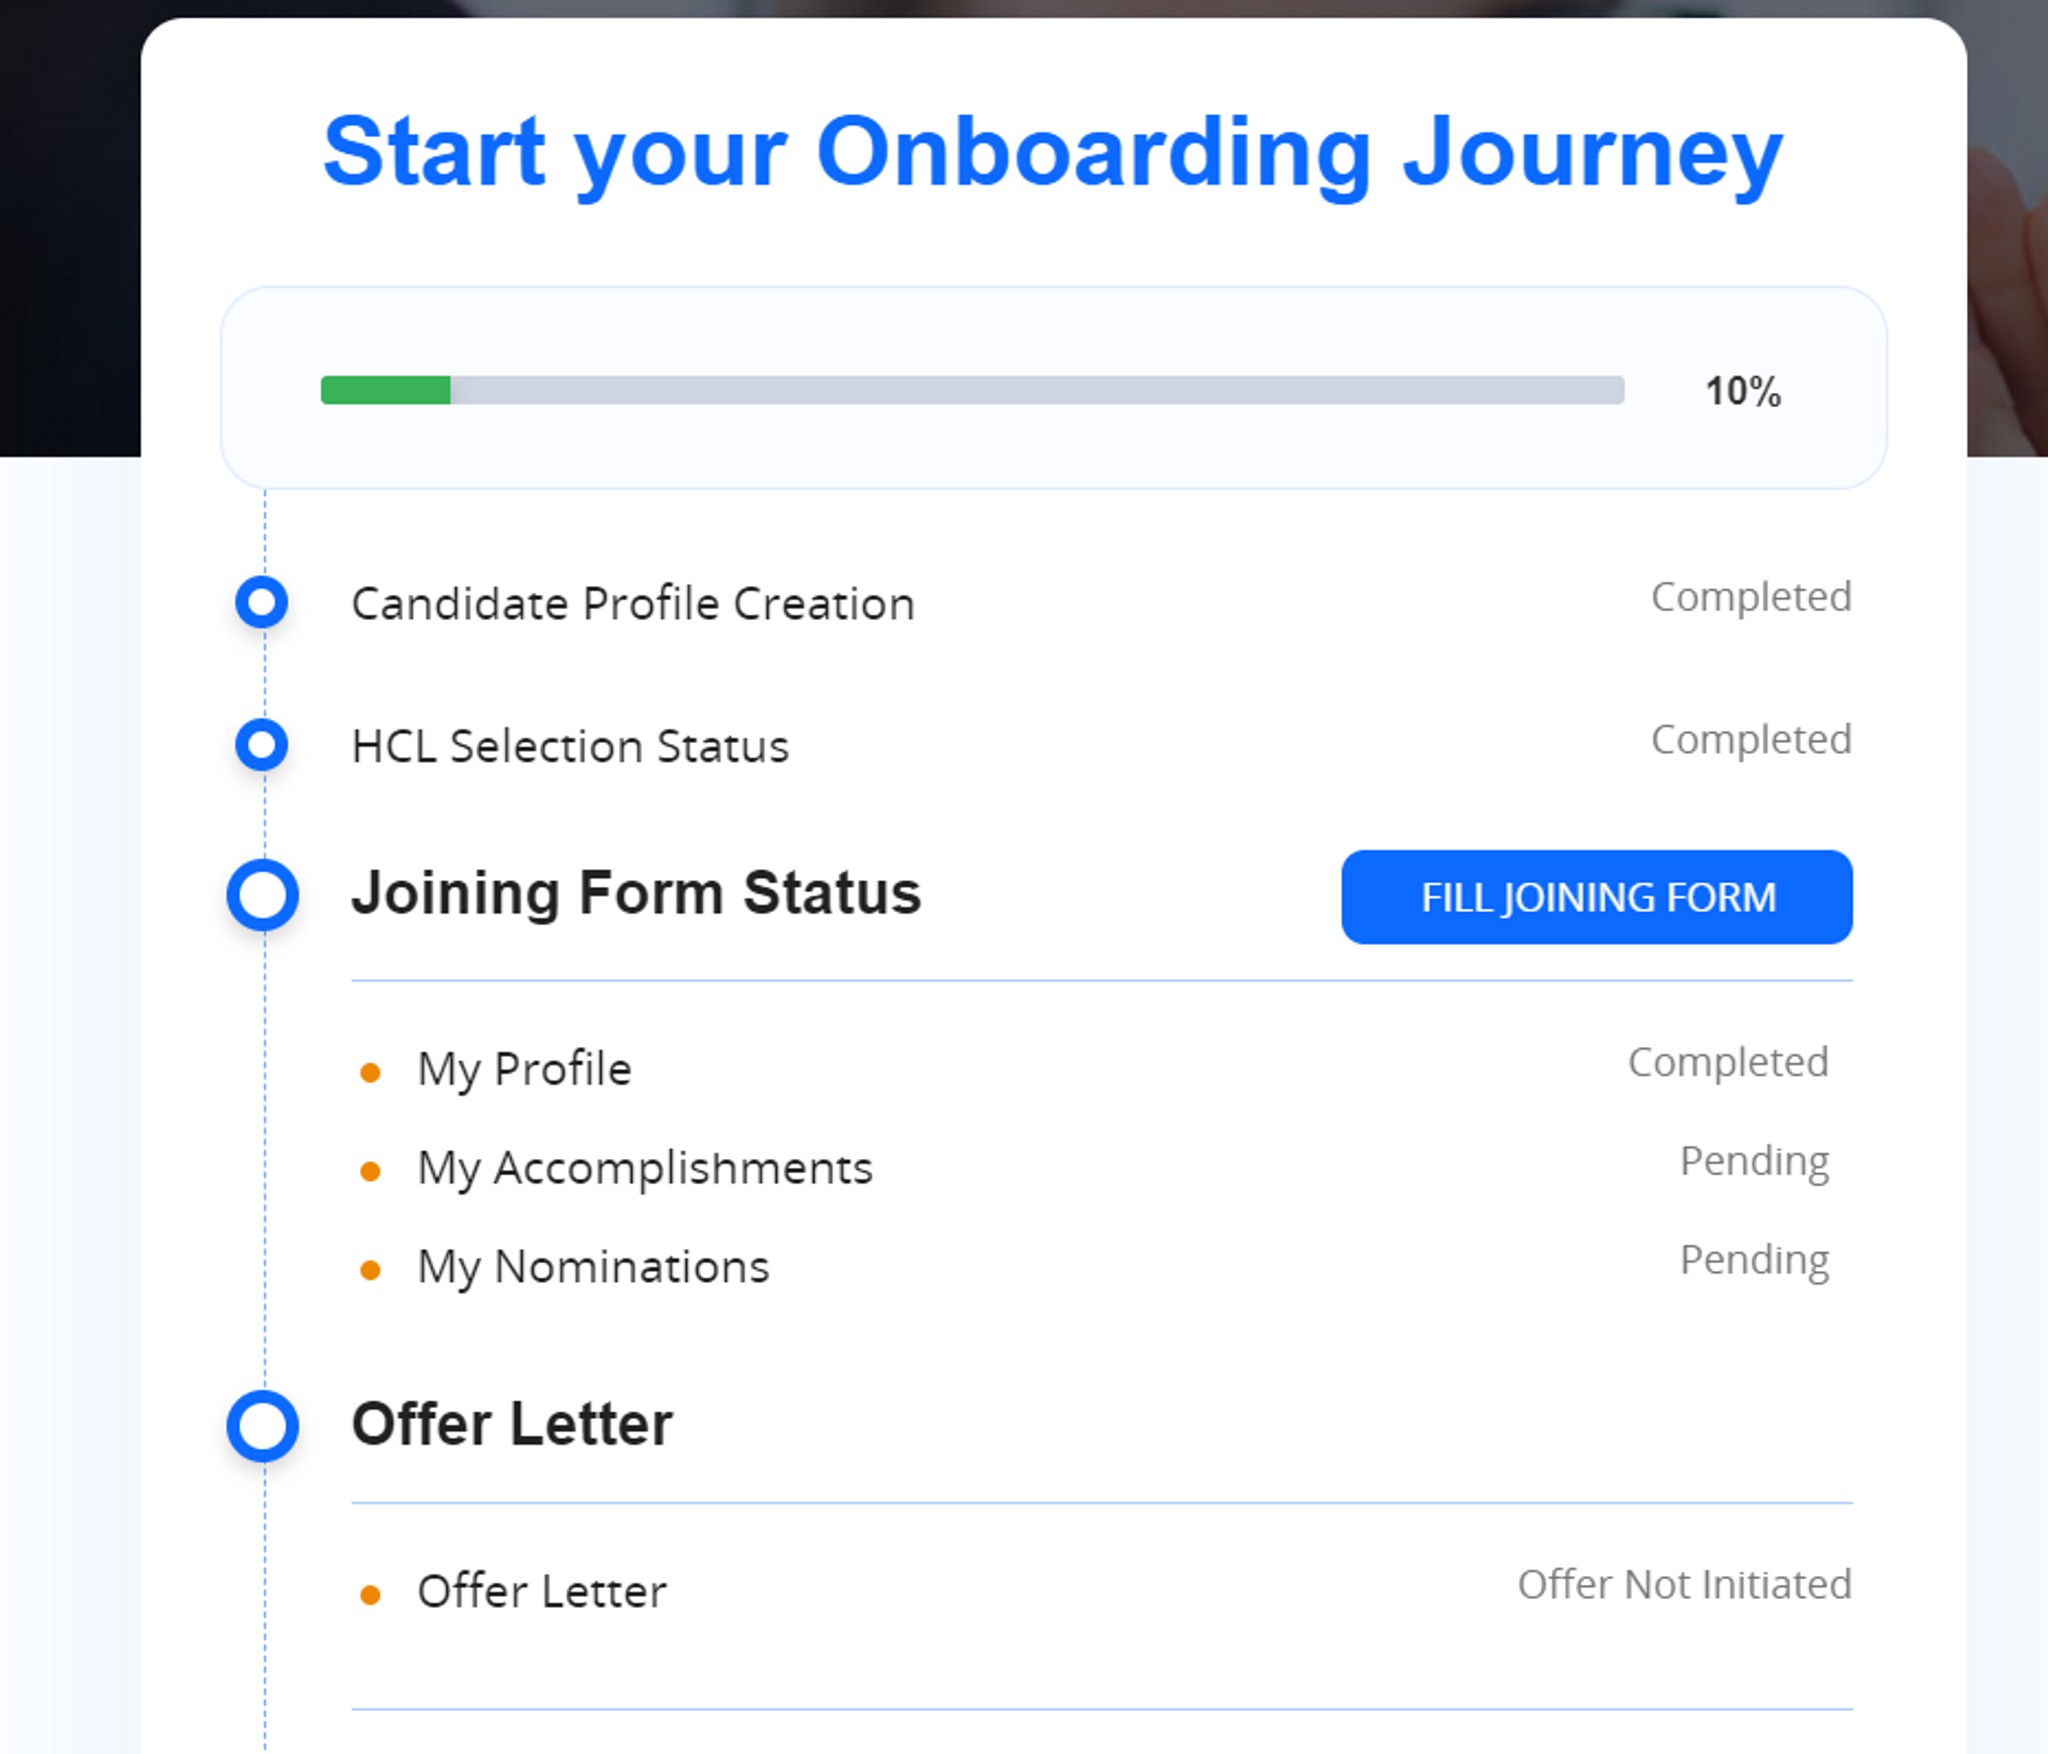Click the Offer Letter step circle marker
Screen dimensions: 2048x1754
tap(263, 1426)
